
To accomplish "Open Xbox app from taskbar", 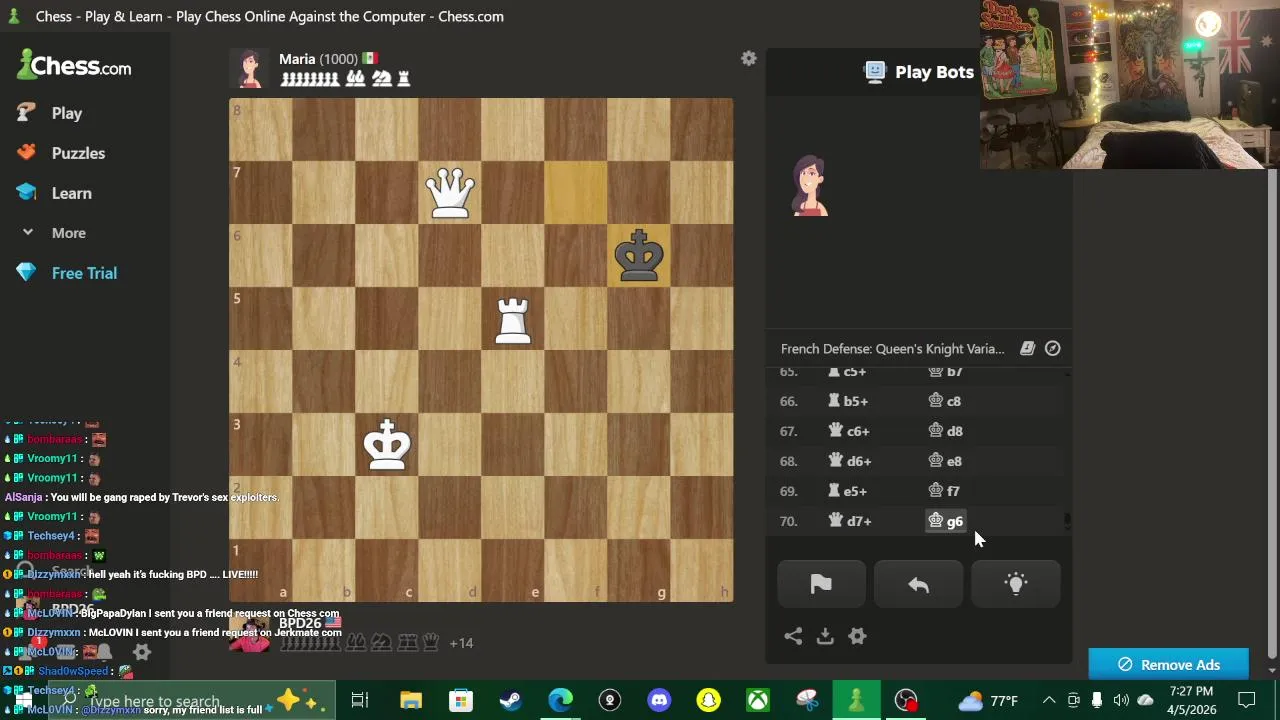I will tap(758, 701).
